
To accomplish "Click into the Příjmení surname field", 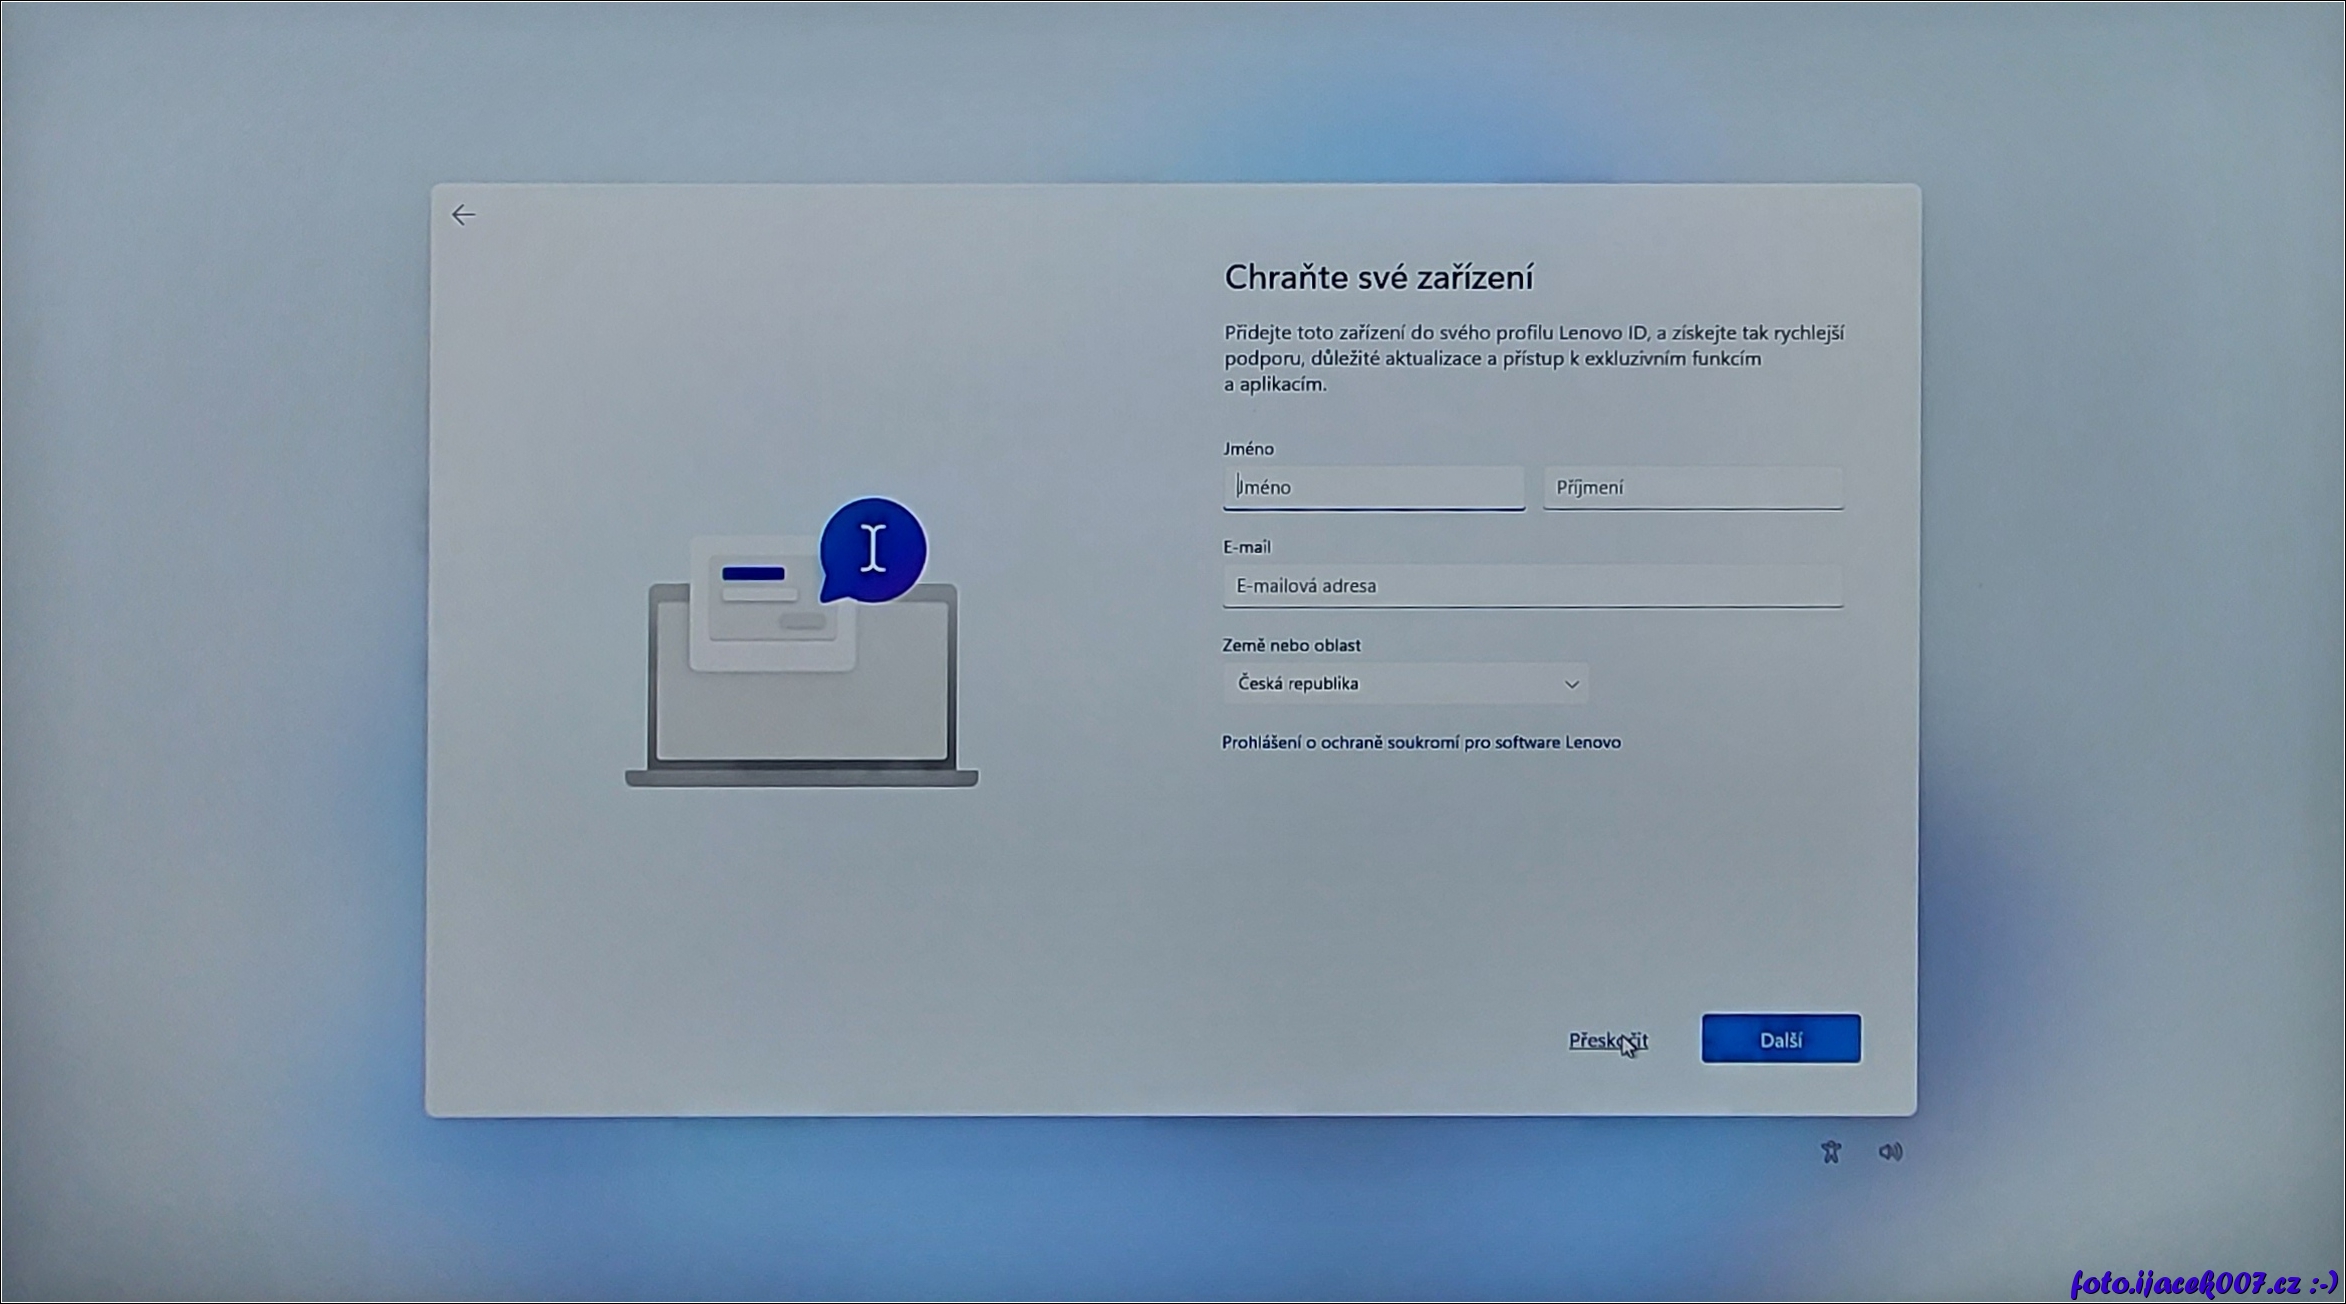I will pos(1692,488).
